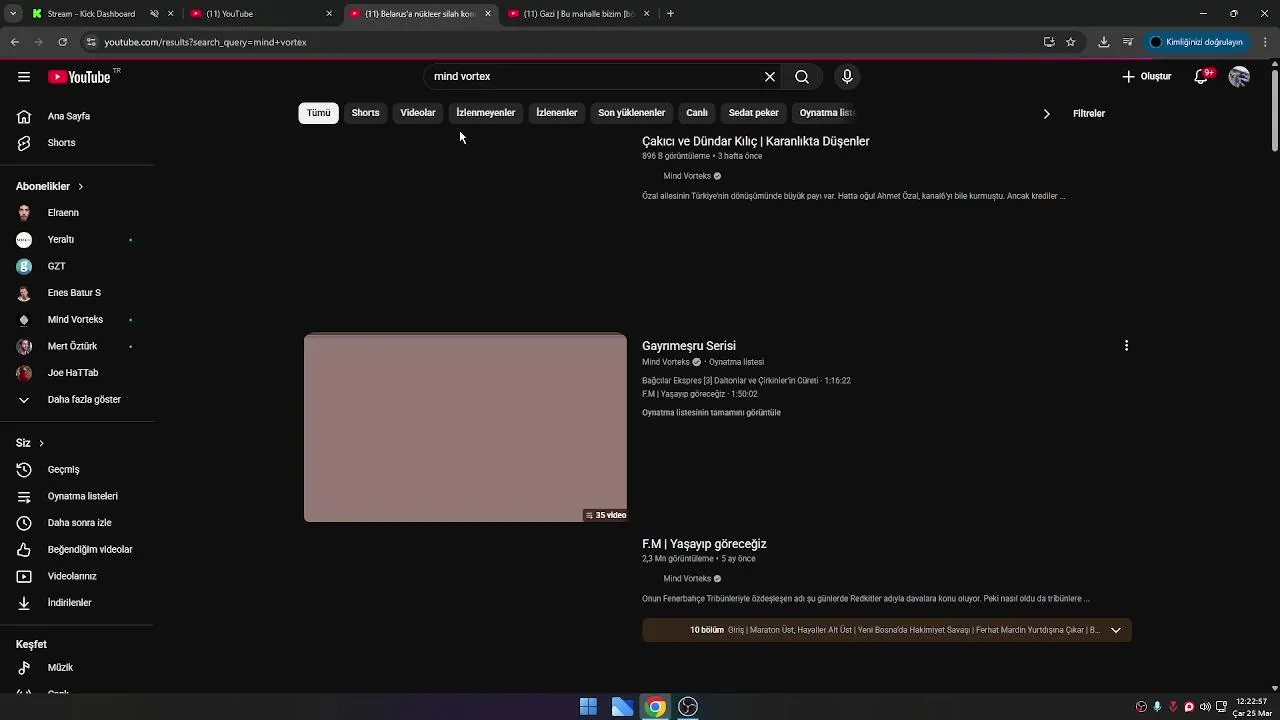Viewport: 1280px width, 720px height.
Task: Open a new Chrome tab
Action: tap(670, 14)
